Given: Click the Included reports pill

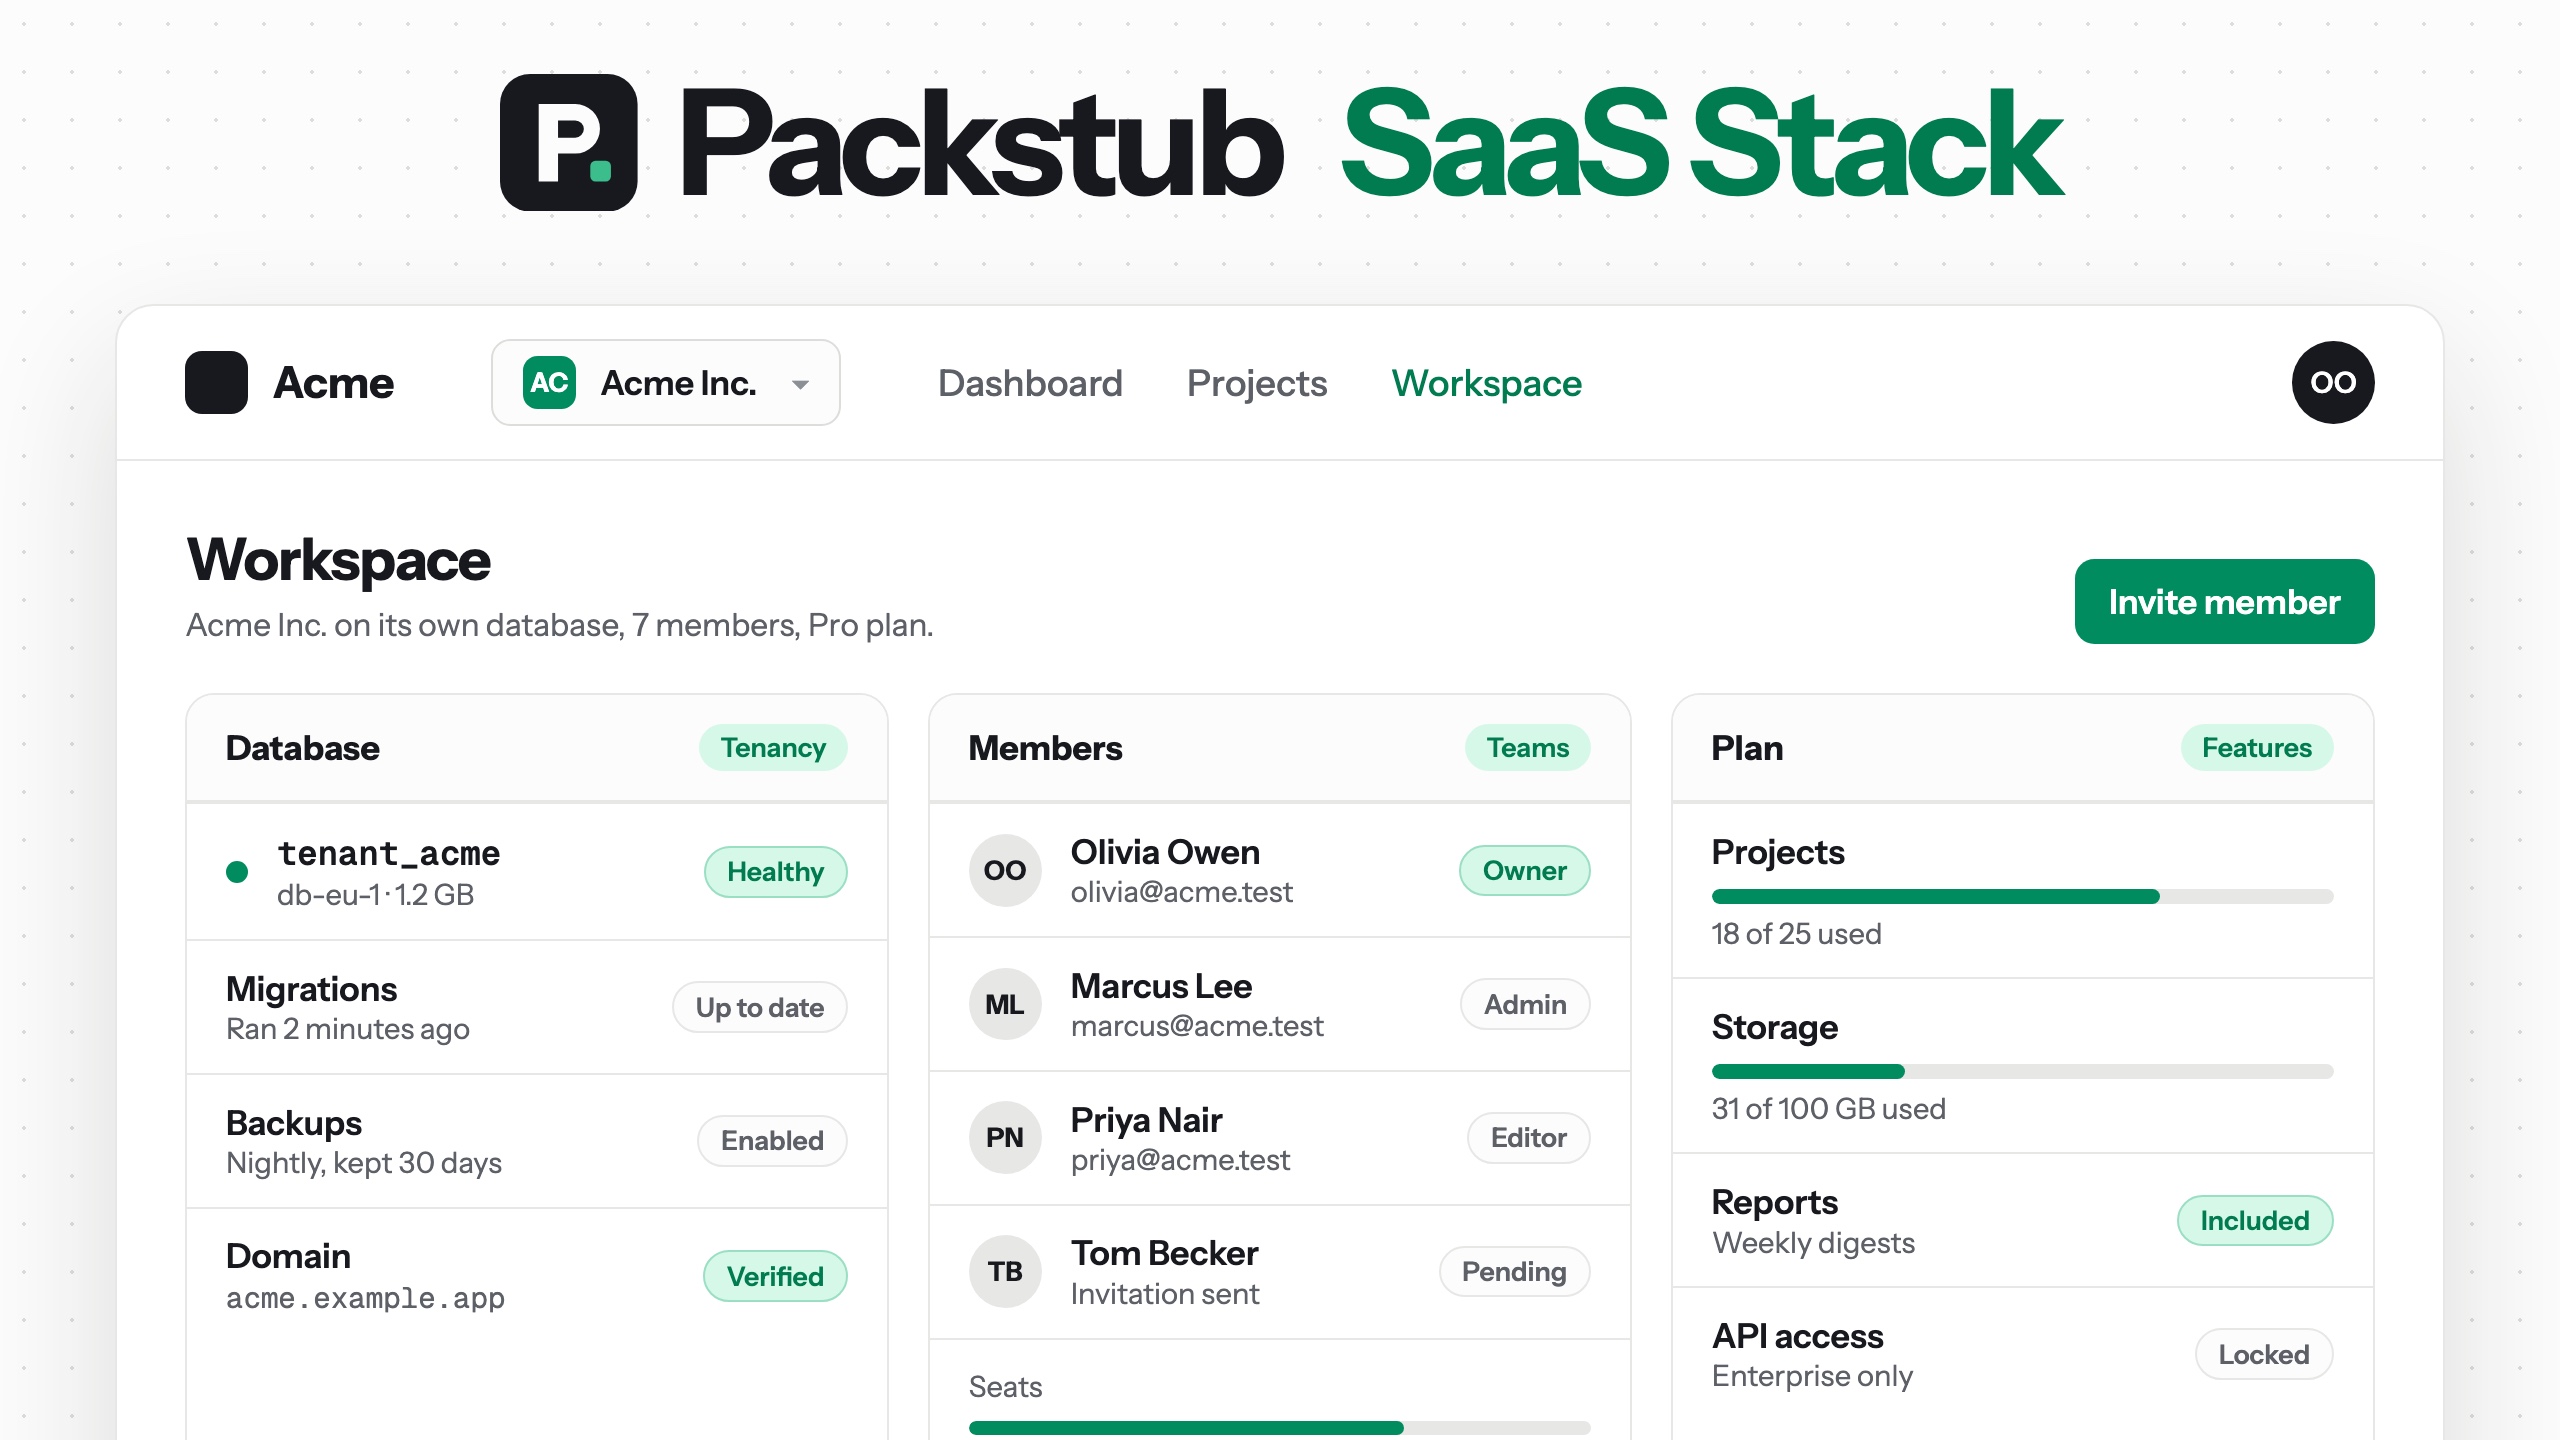Looking at the screenshot, I should click(x=2255, y=1220).
